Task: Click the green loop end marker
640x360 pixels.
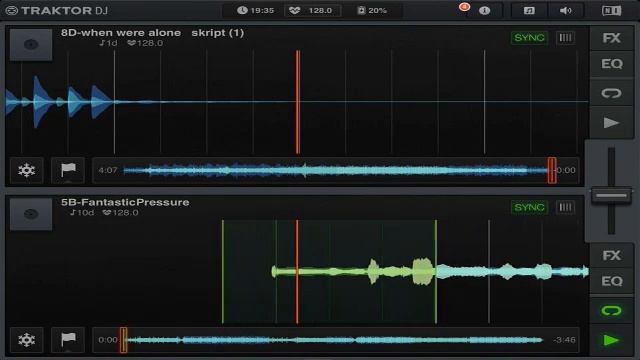Action: click(436, 272)
